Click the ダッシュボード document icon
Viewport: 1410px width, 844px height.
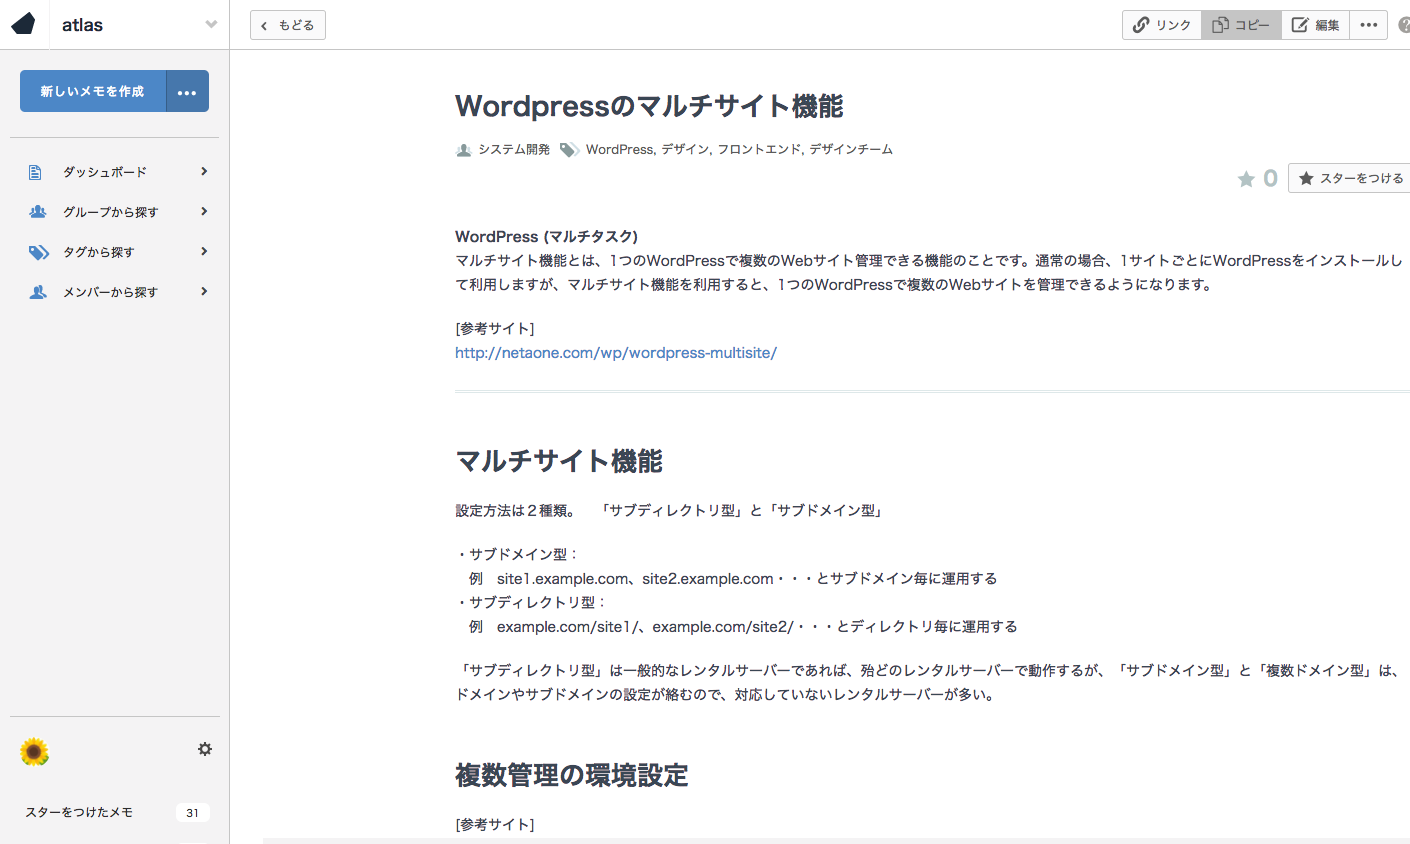coord(35,172)
